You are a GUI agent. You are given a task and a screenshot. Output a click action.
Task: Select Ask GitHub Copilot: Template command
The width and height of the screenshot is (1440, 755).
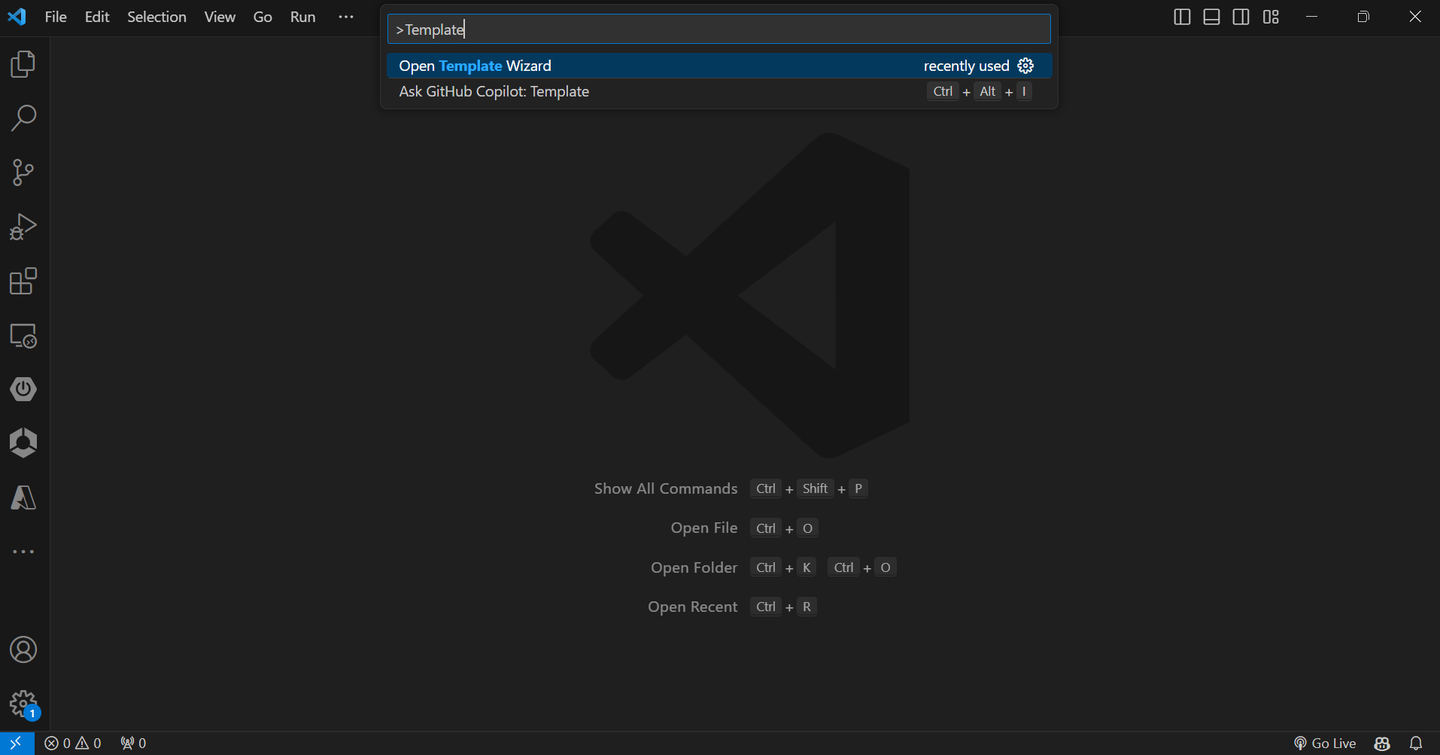point(719,92)
